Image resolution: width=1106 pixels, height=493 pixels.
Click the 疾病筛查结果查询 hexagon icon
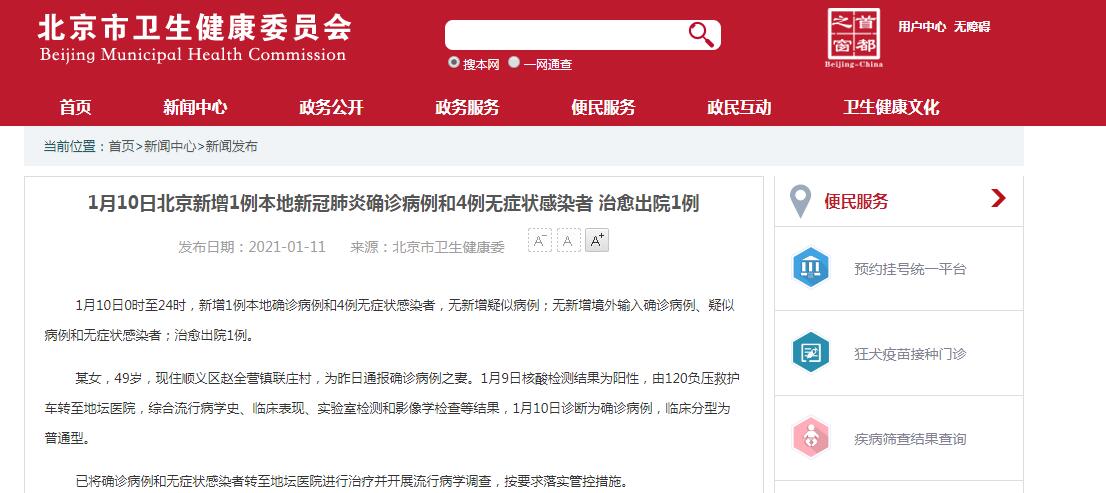tap(811, 438)
